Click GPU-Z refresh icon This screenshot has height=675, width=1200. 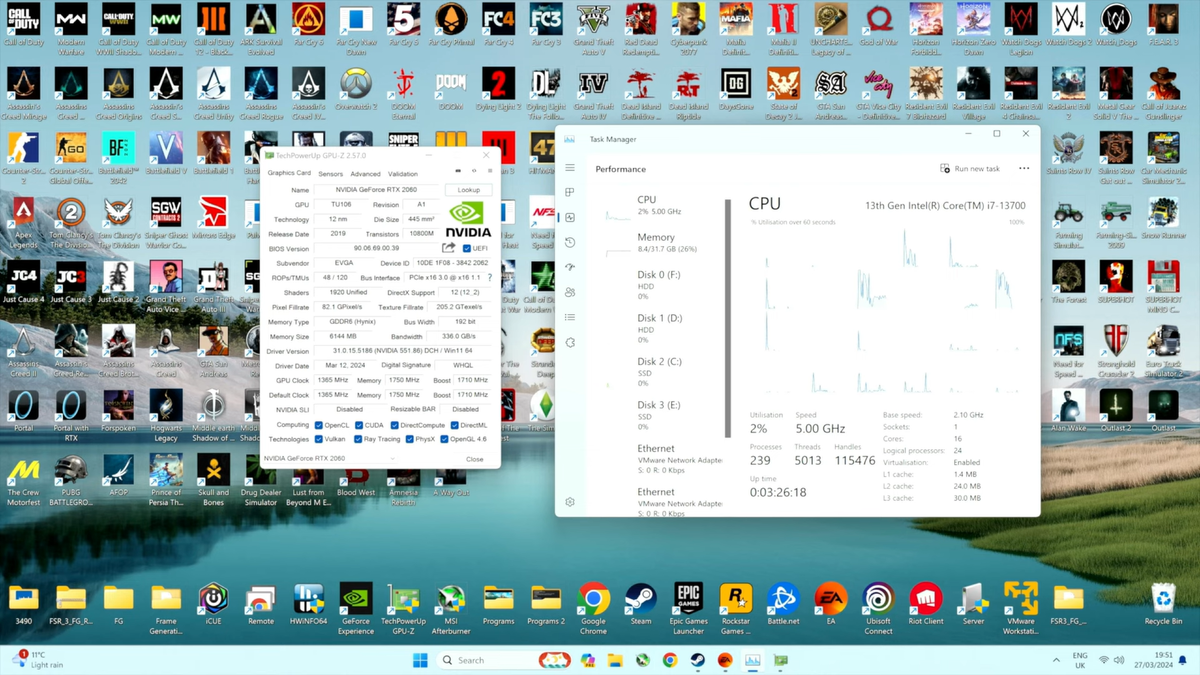[475, 171]
